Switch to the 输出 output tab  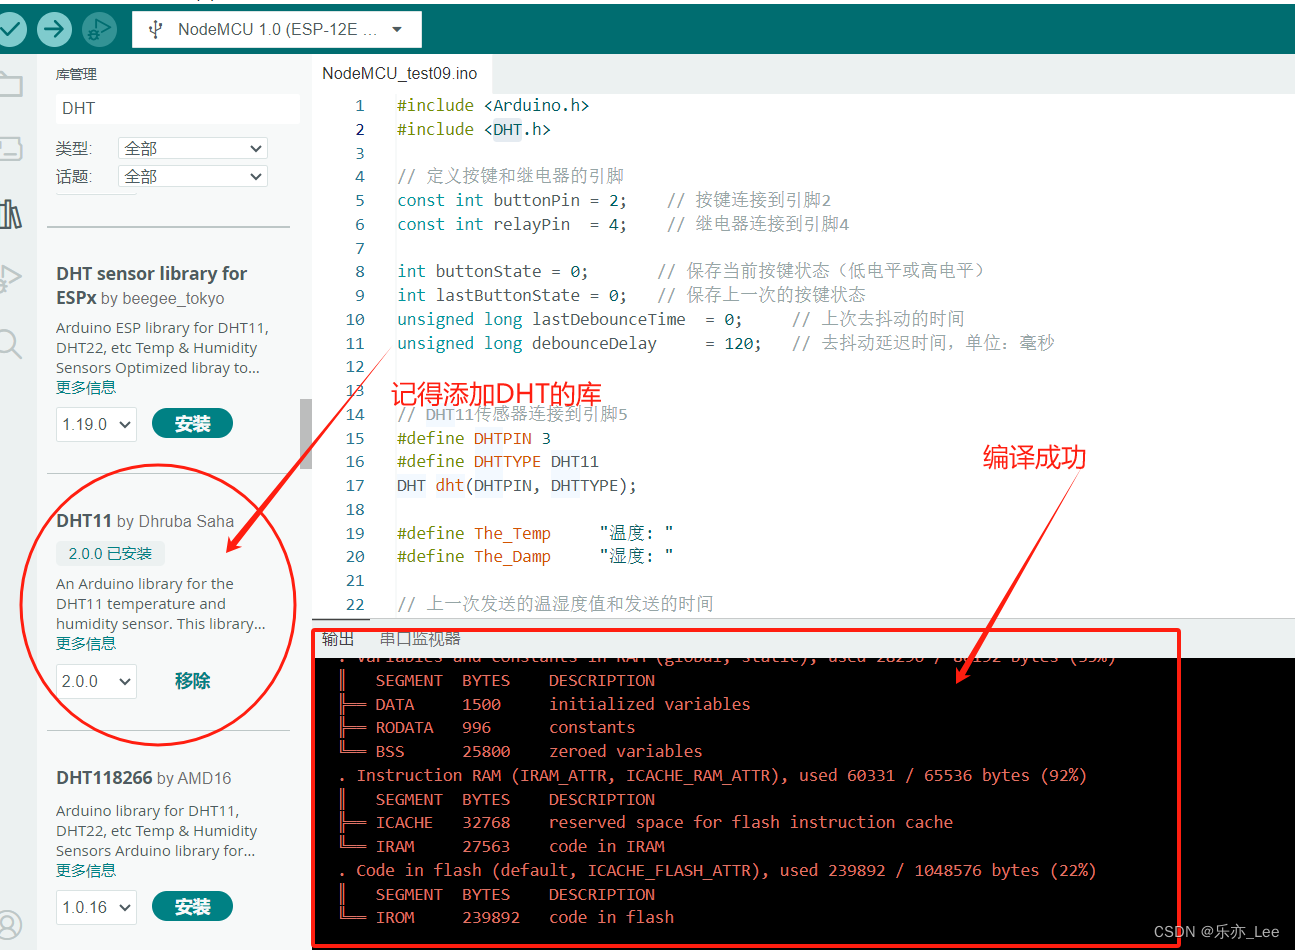tap(338, 639)
